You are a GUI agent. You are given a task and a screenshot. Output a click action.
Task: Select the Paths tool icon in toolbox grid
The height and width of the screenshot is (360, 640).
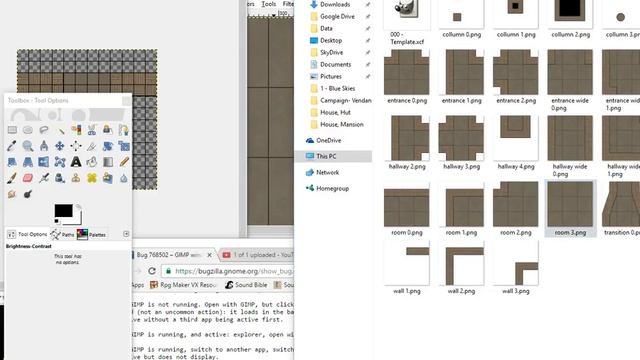coord(124,130)
